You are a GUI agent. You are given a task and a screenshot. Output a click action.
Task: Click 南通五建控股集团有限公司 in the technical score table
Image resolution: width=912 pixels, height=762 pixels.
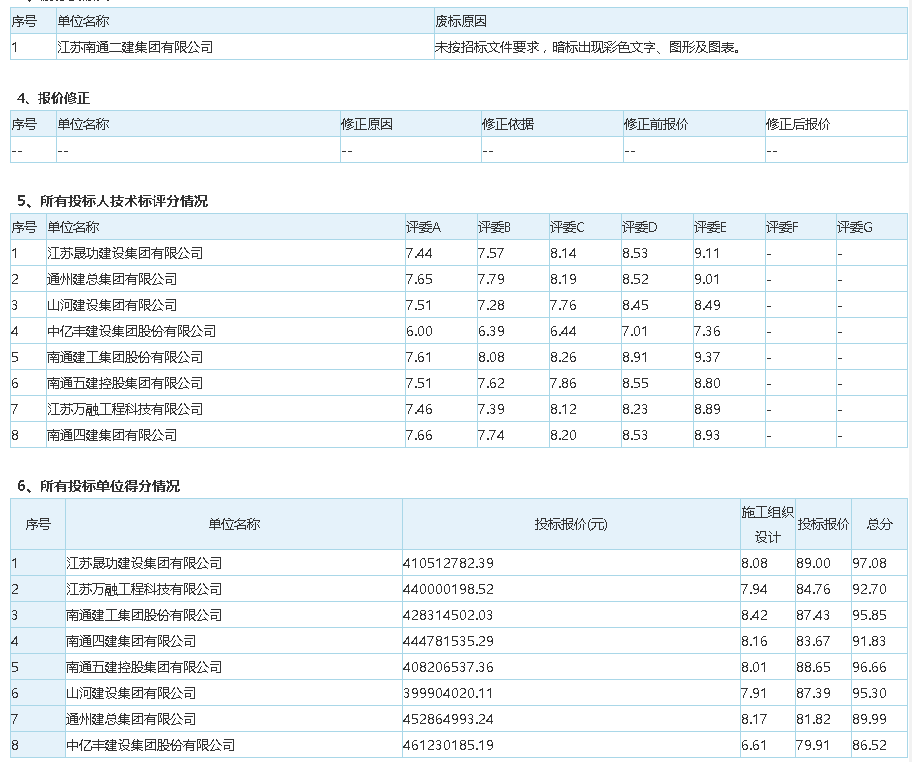125,383
